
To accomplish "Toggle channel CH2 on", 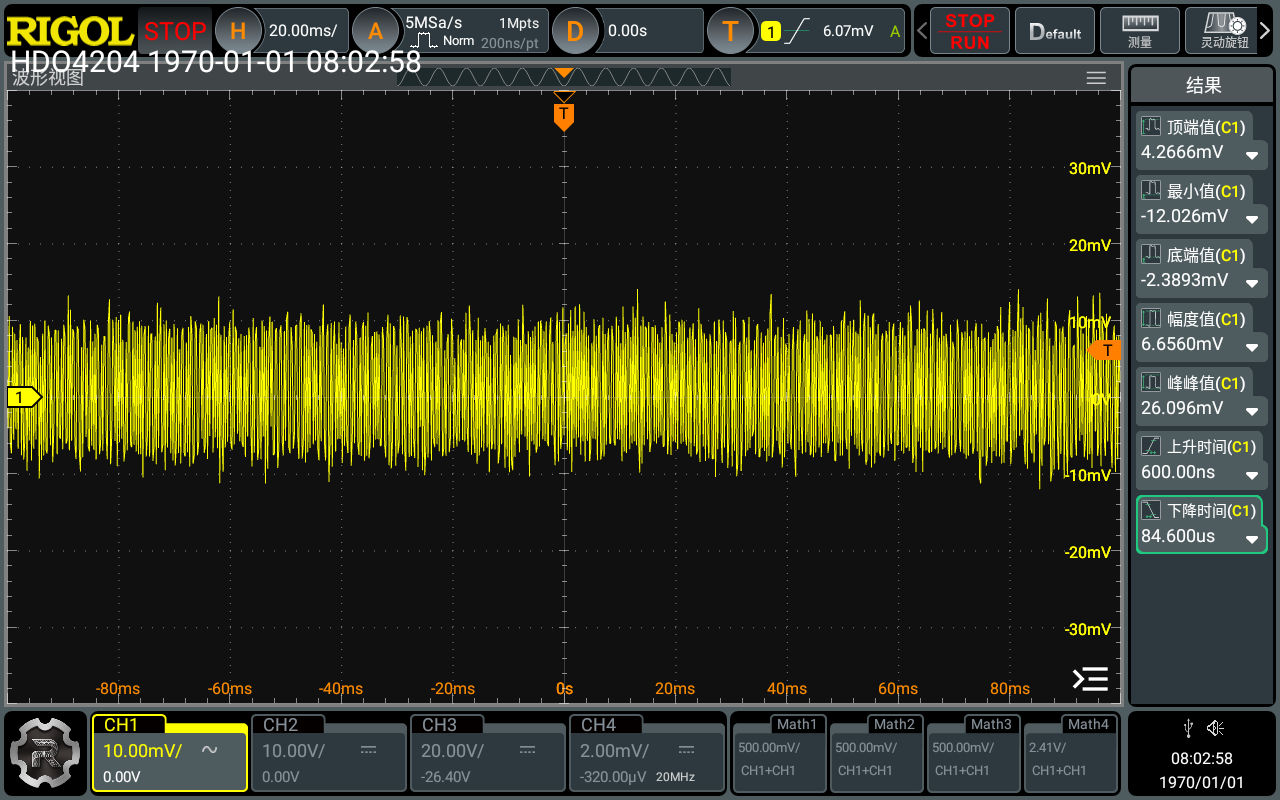I will click(x=328, y=753).
